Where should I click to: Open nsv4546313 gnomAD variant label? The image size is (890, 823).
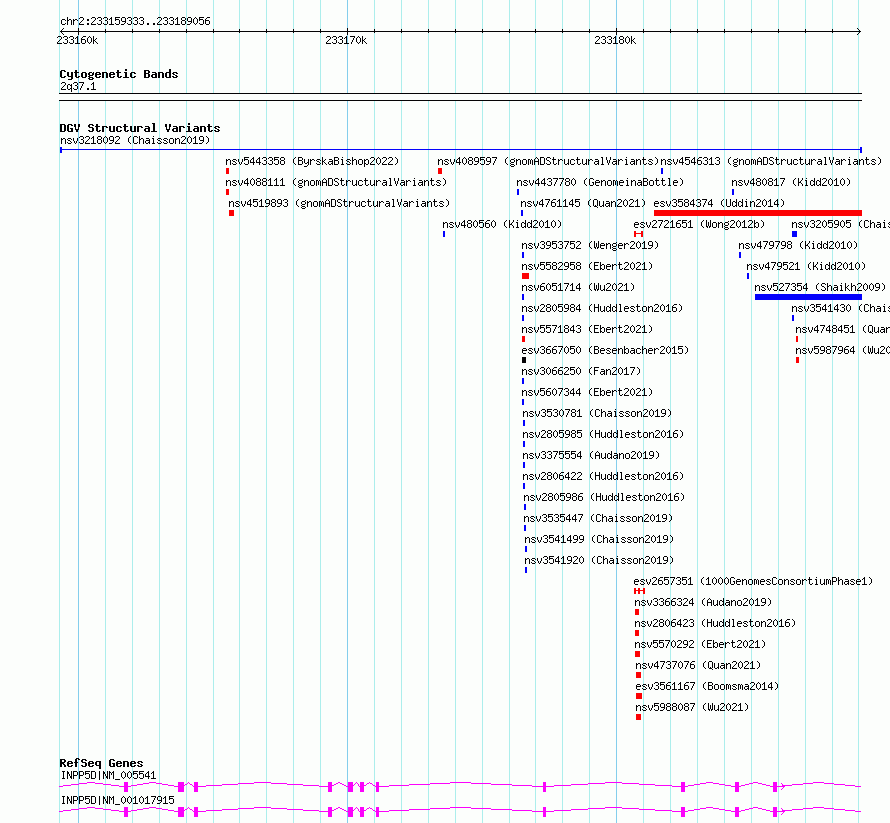coord(771,161)
